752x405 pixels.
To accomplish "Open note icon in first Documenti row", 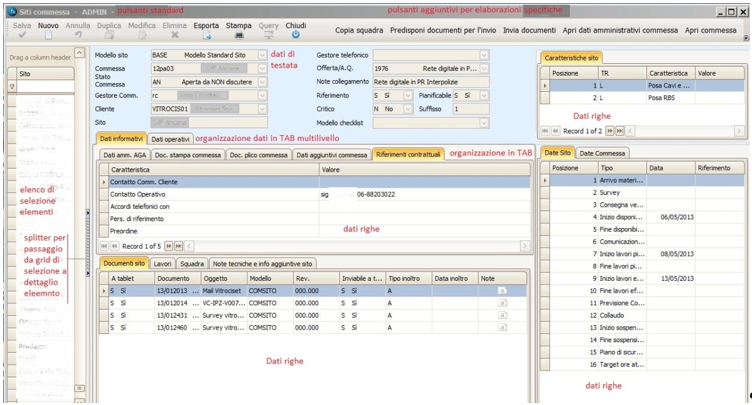I will [x=502, y=289].
